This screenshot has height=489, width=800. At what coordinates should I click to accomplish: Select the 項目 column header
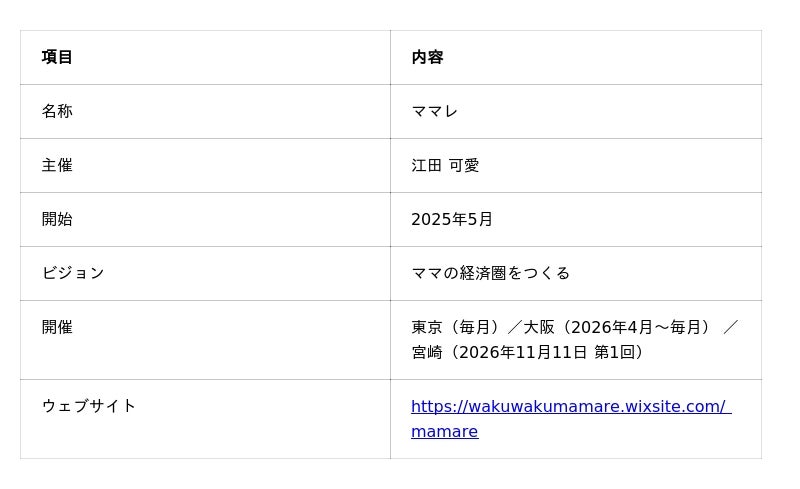(x=57, y=57)
